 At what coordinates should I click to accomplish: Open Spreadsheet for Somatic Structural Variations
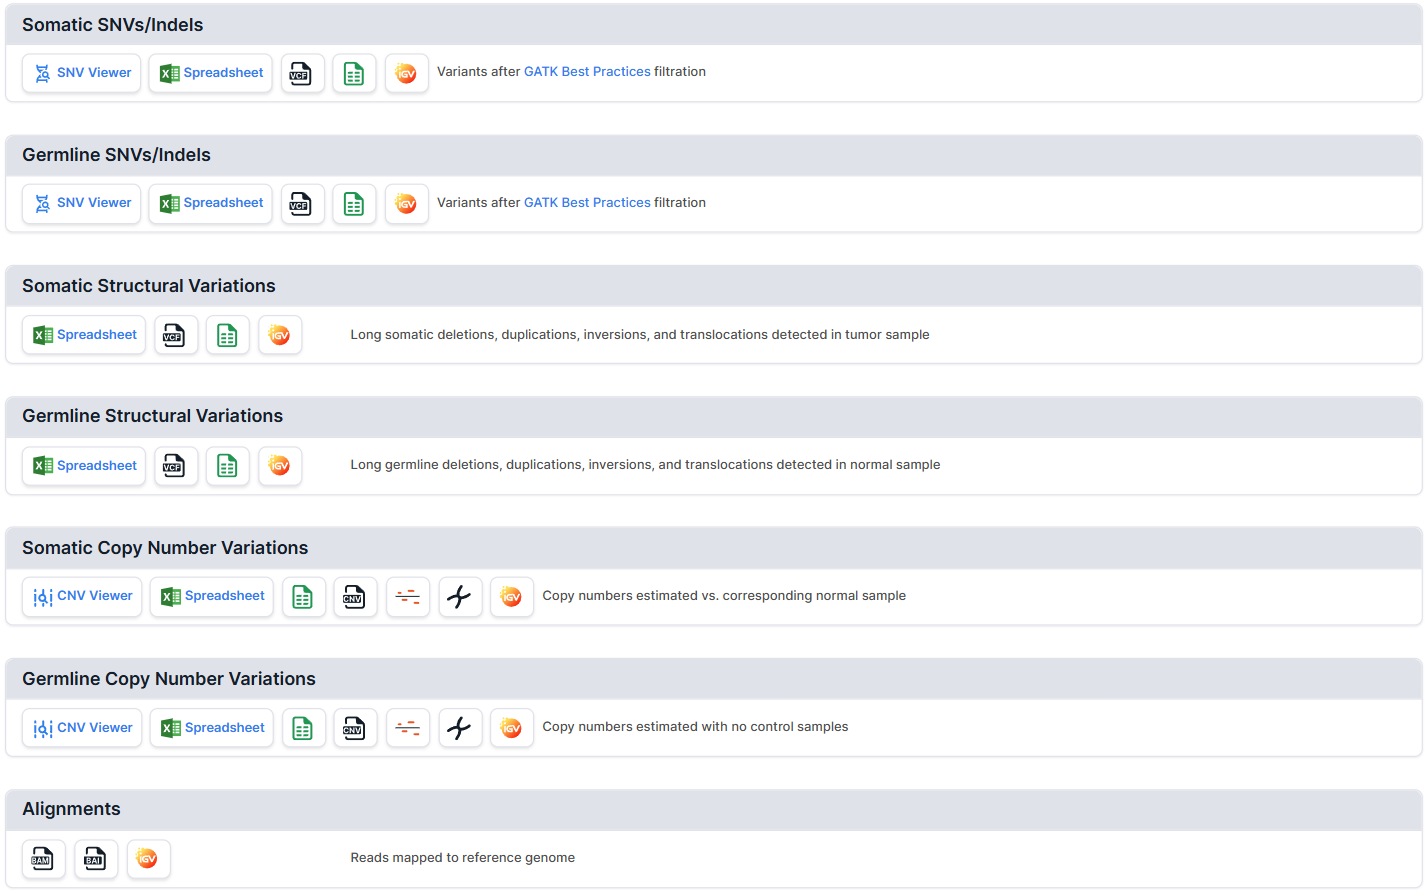(84, 335)
